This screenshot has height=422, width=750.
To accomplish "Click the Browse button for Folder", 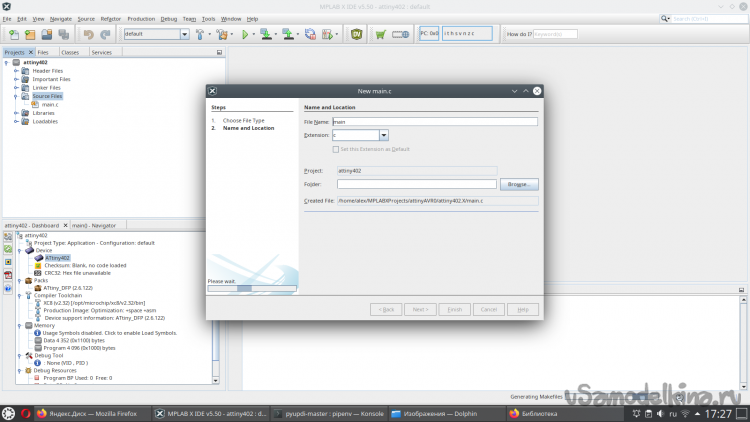I will (519, 184).
